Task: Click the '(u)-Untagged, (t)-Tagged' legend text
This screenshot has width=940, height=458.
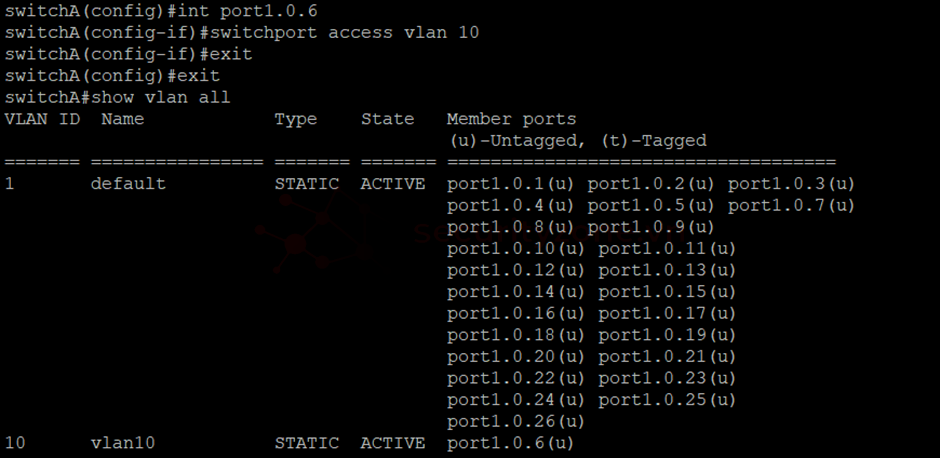Action: tap(578, 141)
